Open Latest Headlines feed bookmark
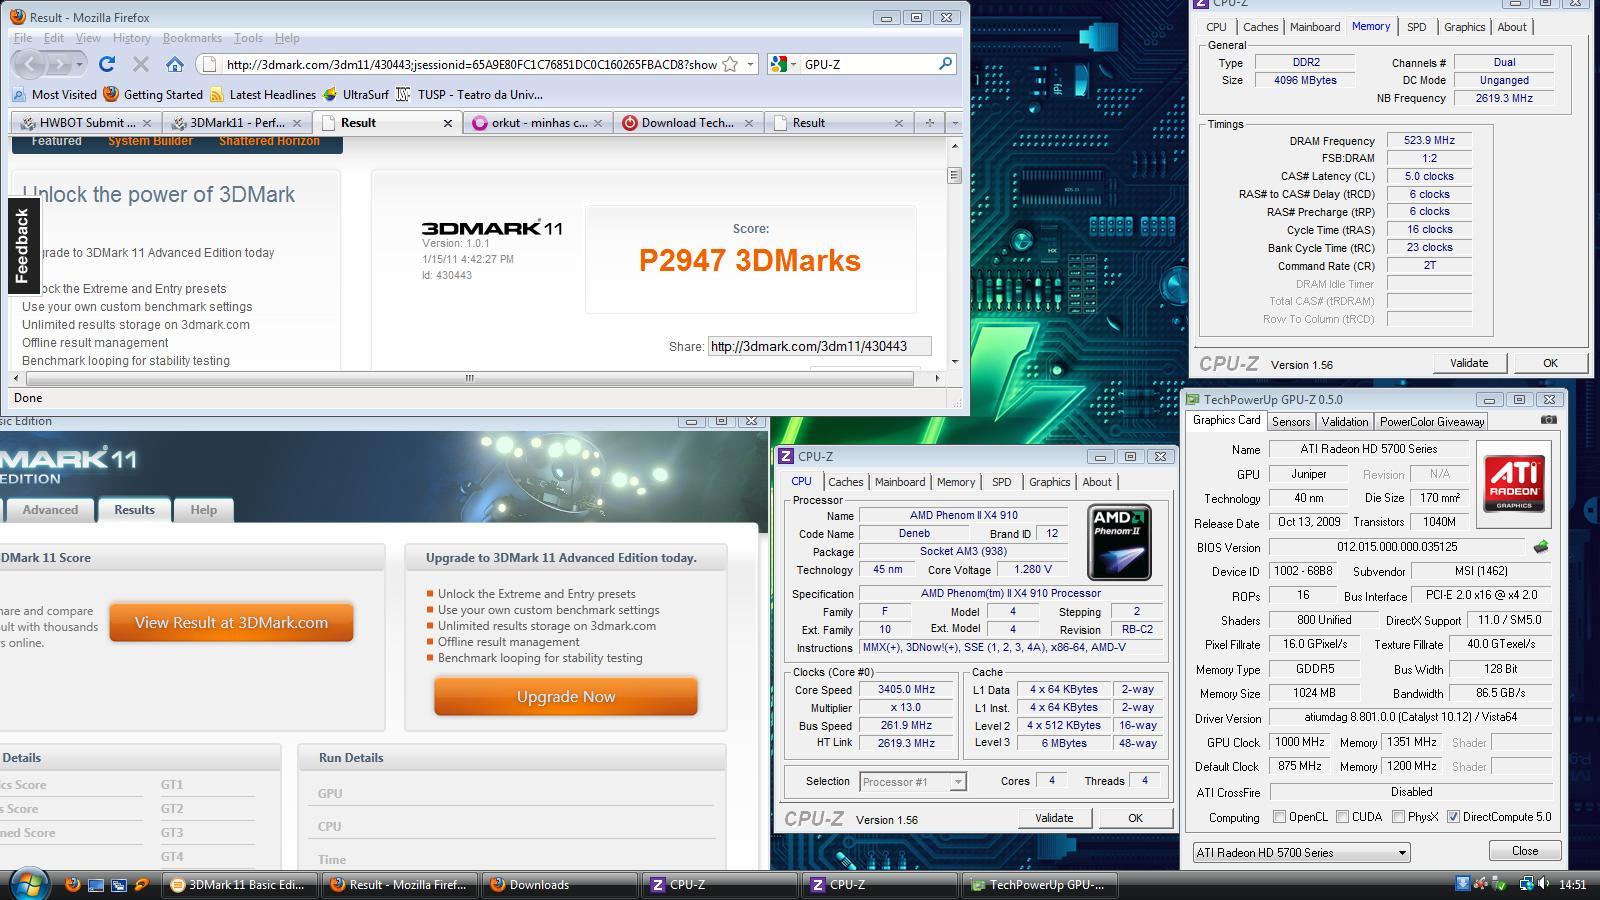 pyautogui.click(x=262, y=95)
